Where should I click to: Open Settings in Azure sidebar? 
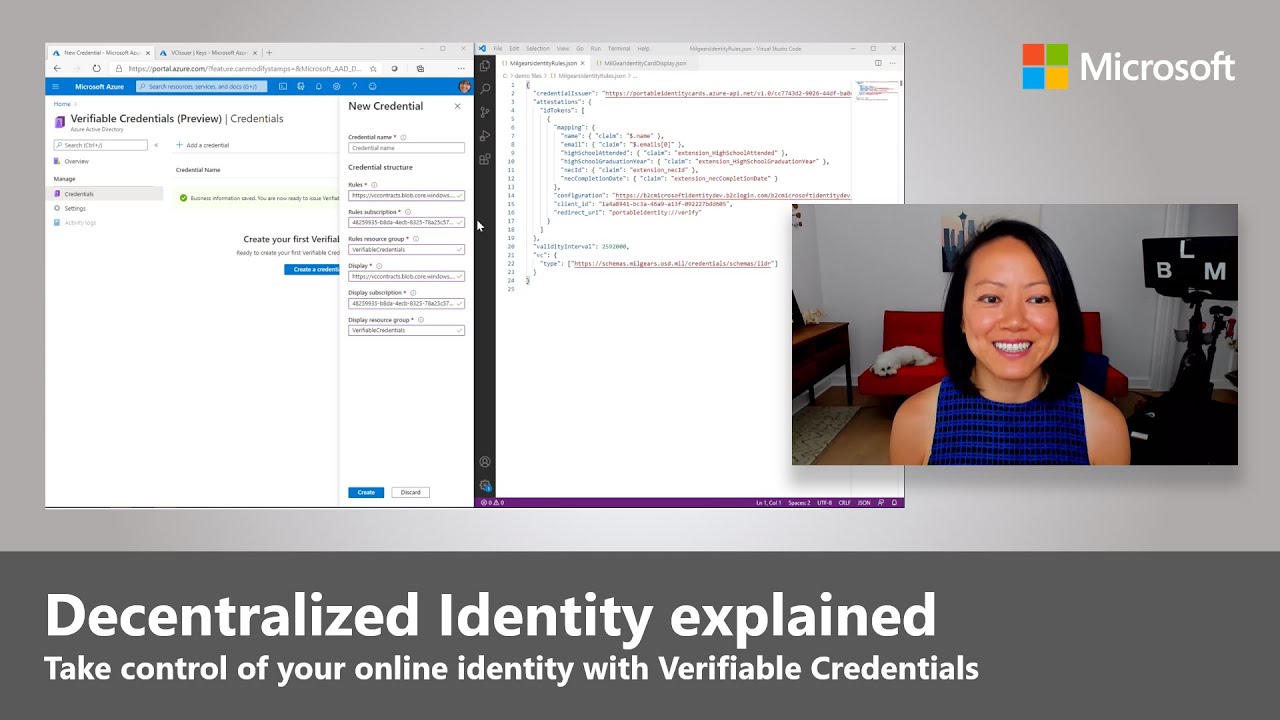76,208
